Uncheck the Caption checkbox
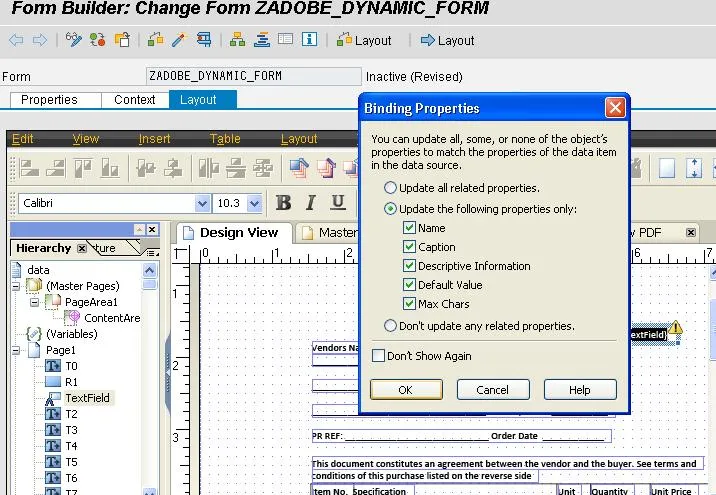716x495 pixels. (409, 247)
